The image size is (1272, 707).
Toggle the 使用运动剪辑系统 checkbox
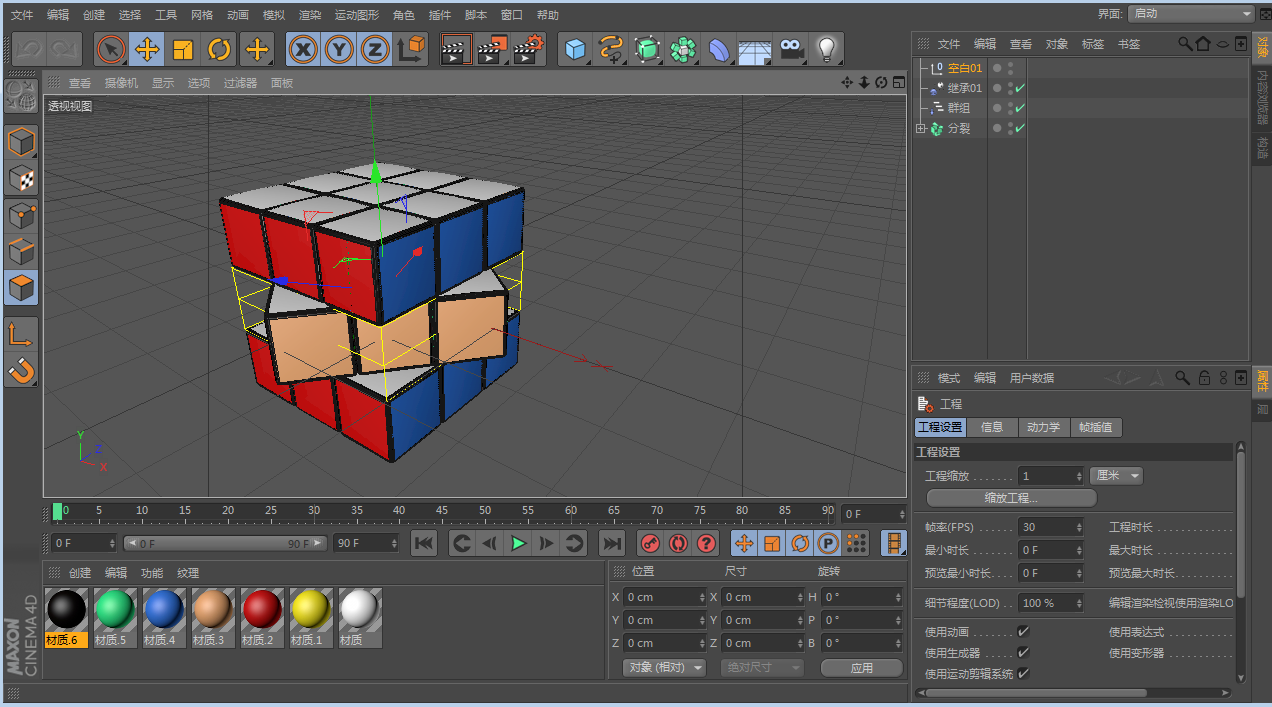(1023, 674)
